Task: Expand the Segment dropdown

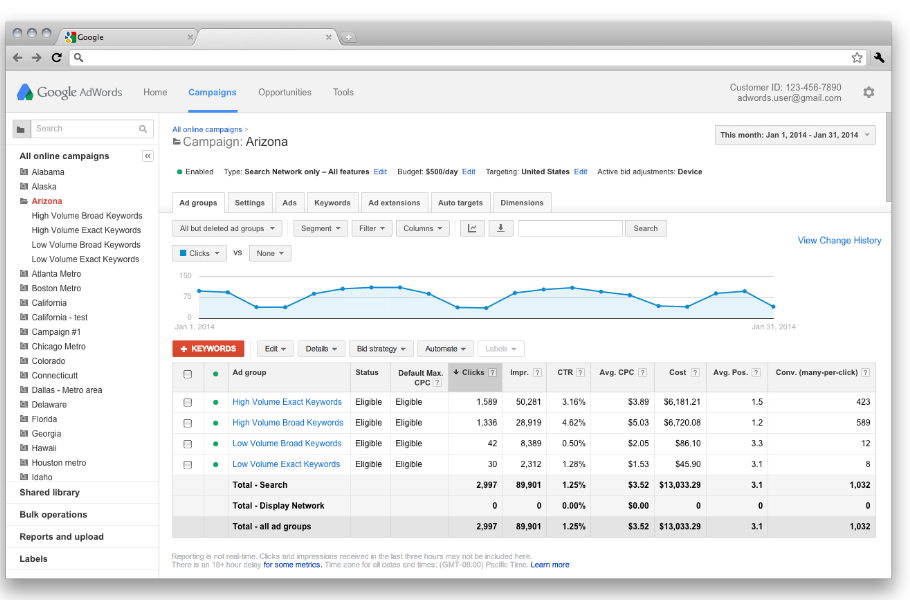Action: [x=320, y=228]
